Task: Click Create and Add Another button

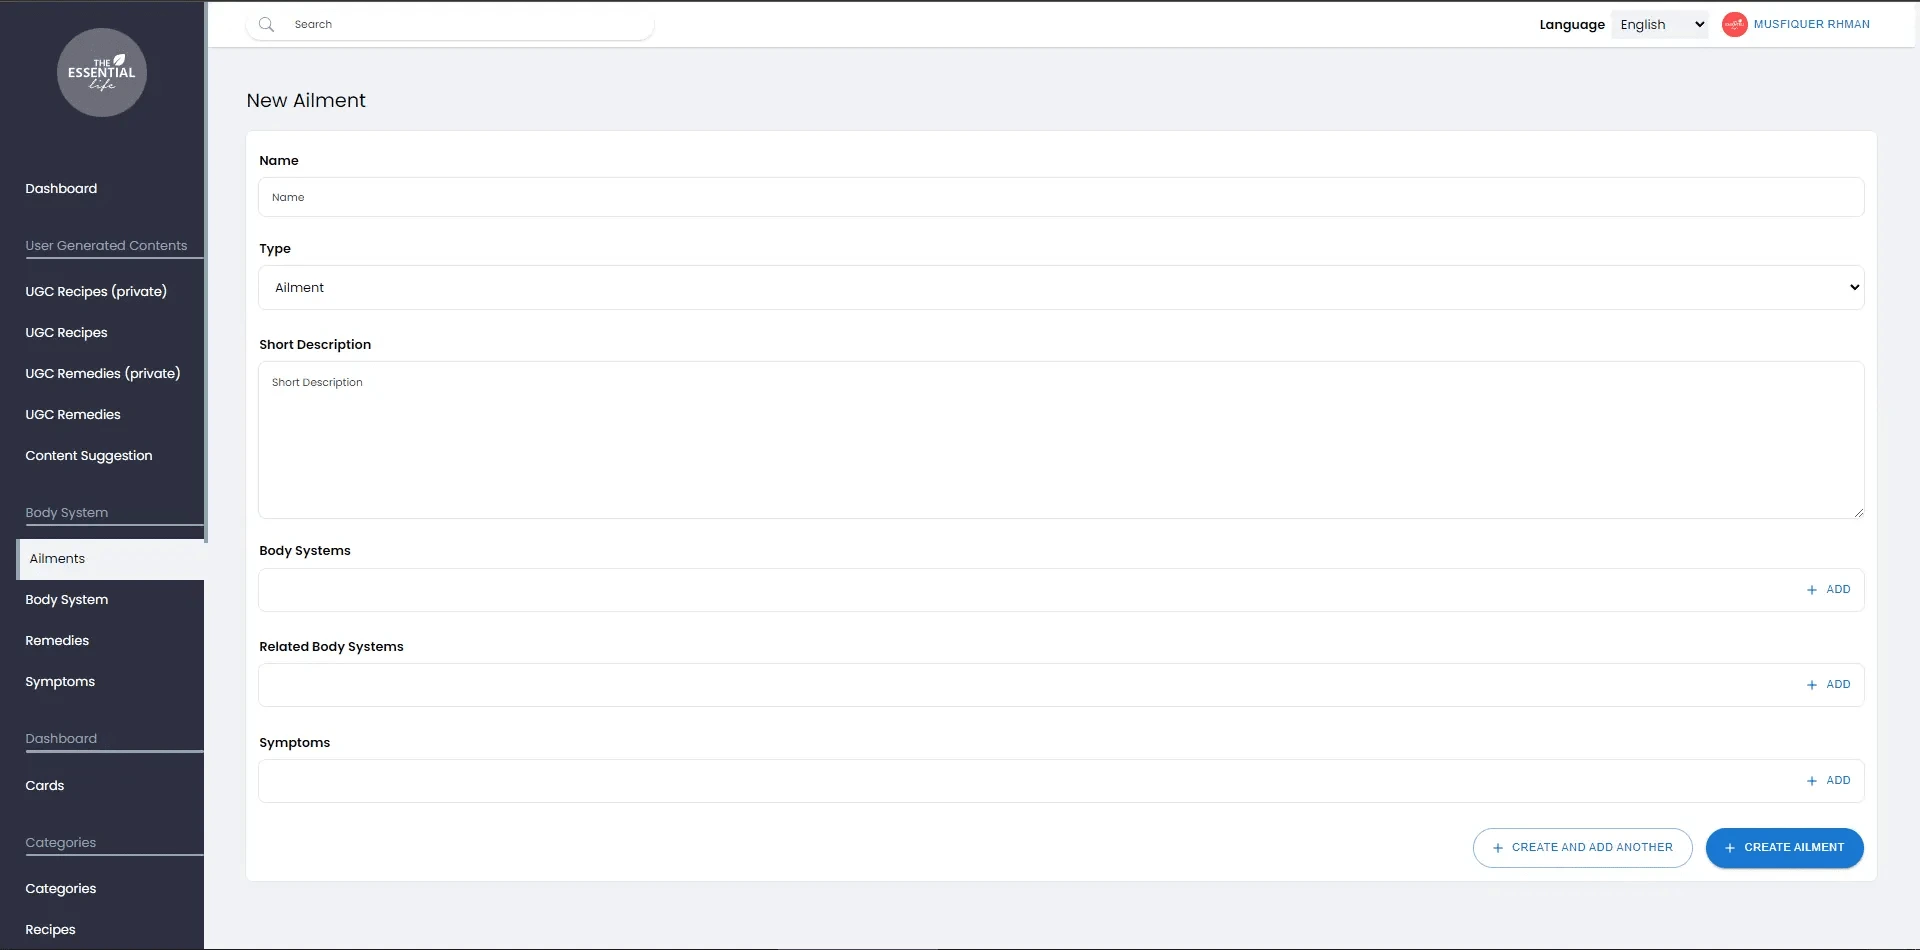Action: [x=1582, y=848]
